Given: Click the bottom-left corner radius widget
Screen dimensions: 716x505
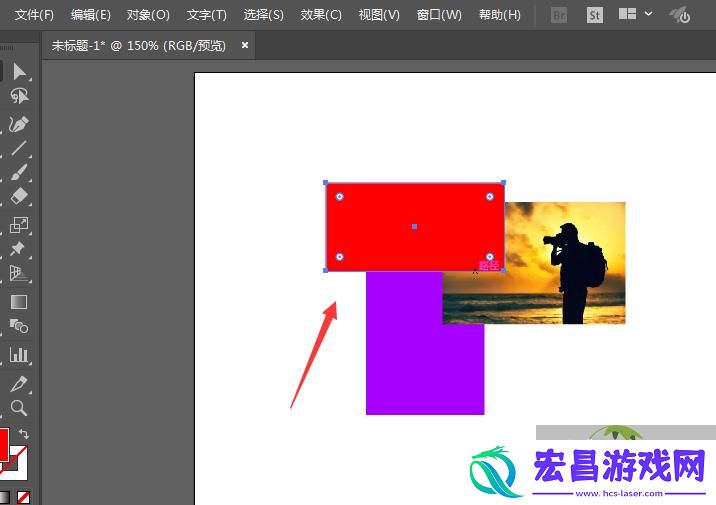Looking at the screenshot, I should (x=340, y=257).
